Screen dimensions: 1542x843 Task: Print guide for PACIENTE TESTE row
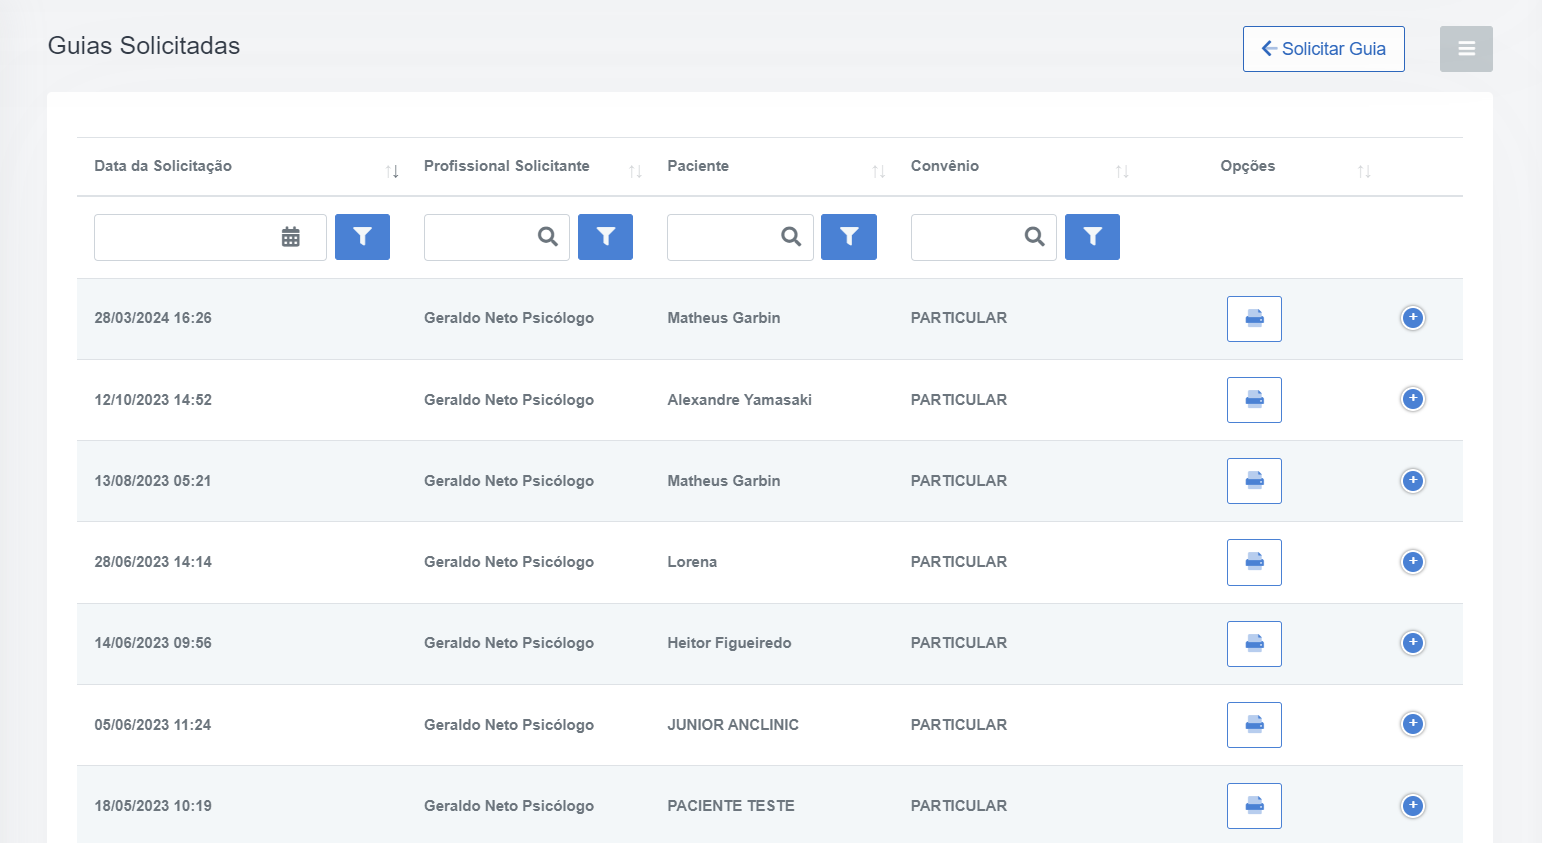click(1254, 806)
